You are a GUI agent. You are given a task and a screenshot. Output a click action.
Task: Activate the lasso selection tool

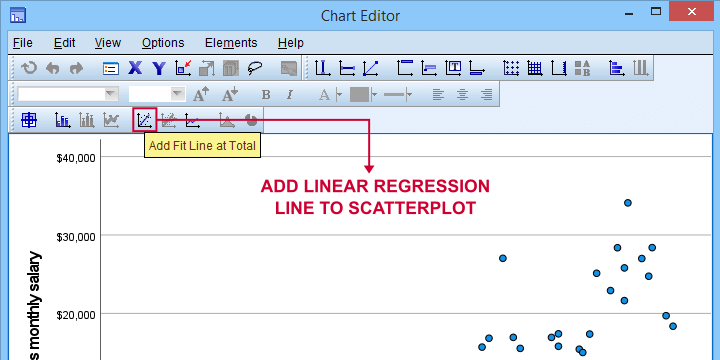[254, 68]
